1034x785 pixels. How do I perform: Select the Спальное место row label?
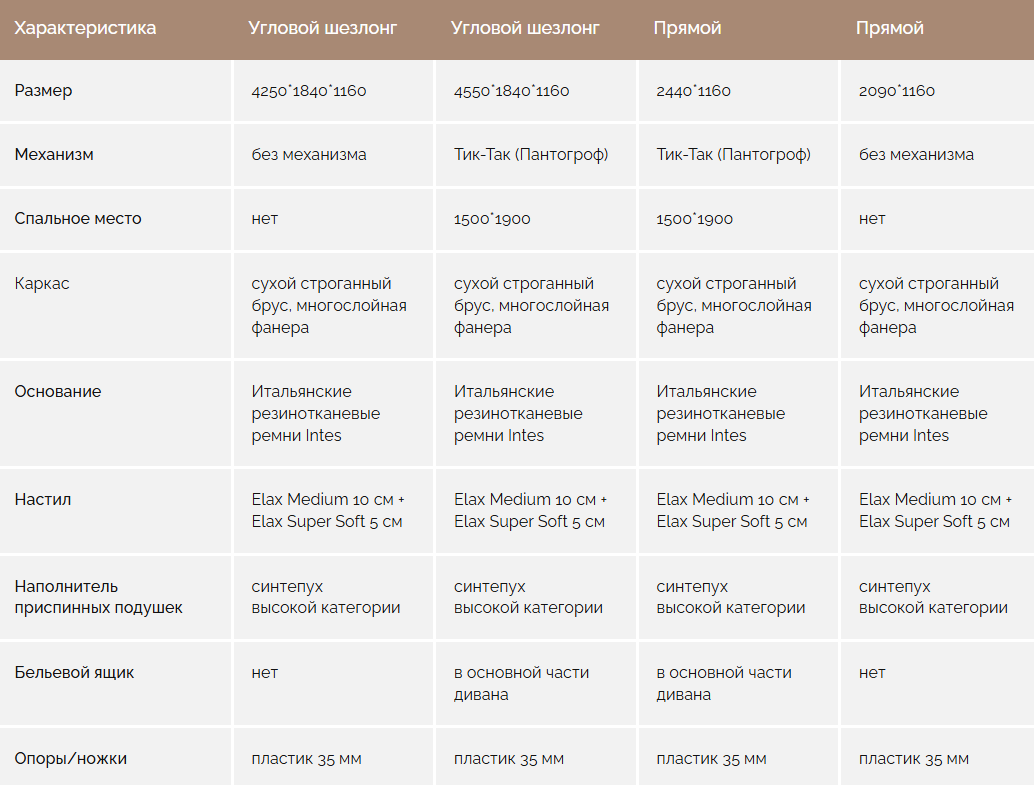[x=78, y=219]
